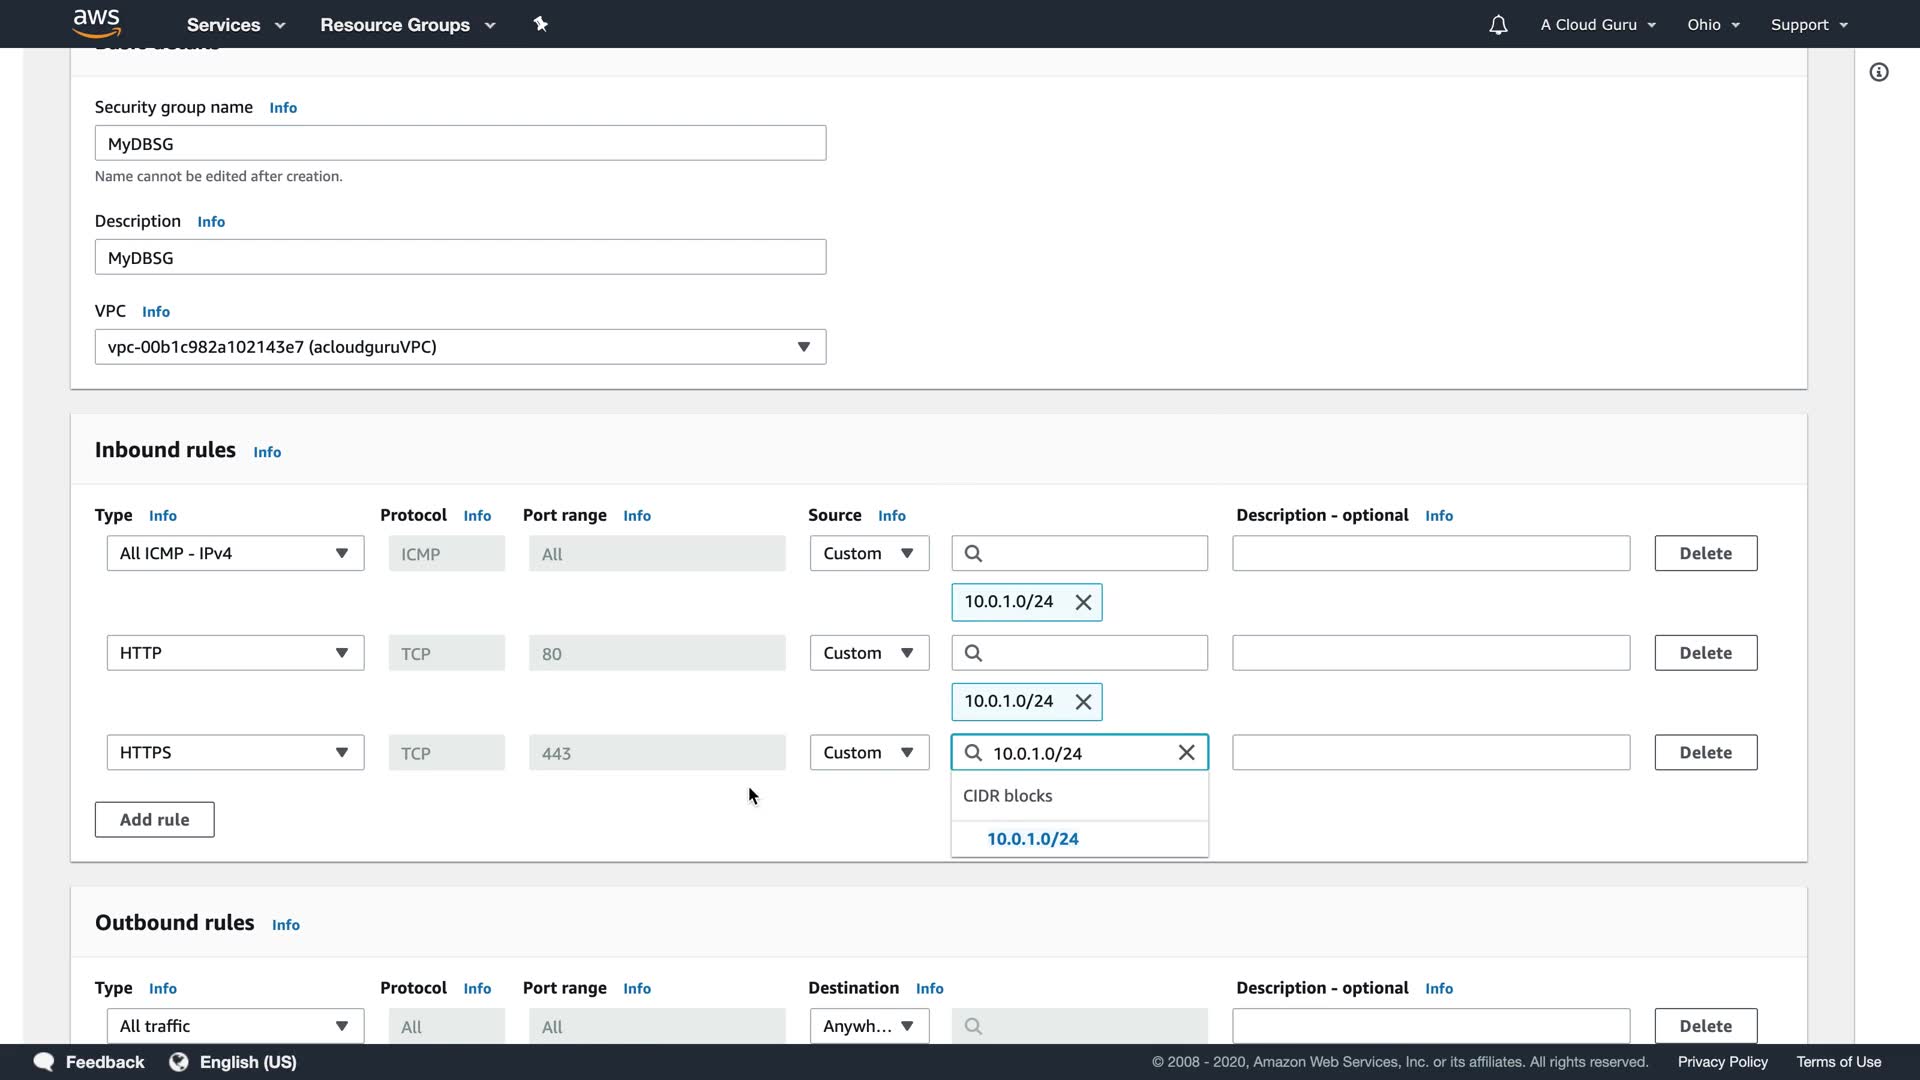Delete the HTTP inbound rule

click(1705, 653)
